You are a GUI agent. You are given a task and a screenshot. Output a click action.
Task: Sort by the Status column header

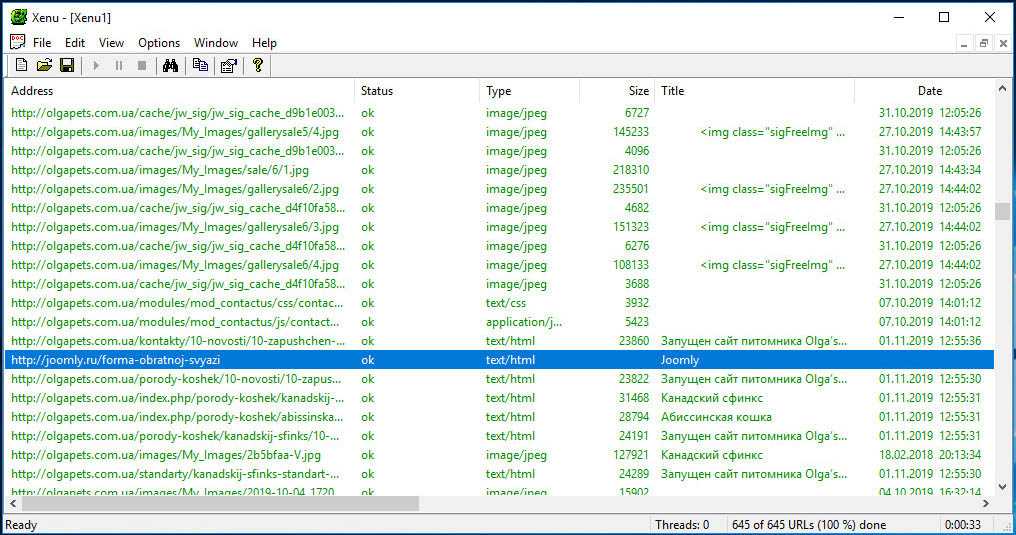click(417, 91)
